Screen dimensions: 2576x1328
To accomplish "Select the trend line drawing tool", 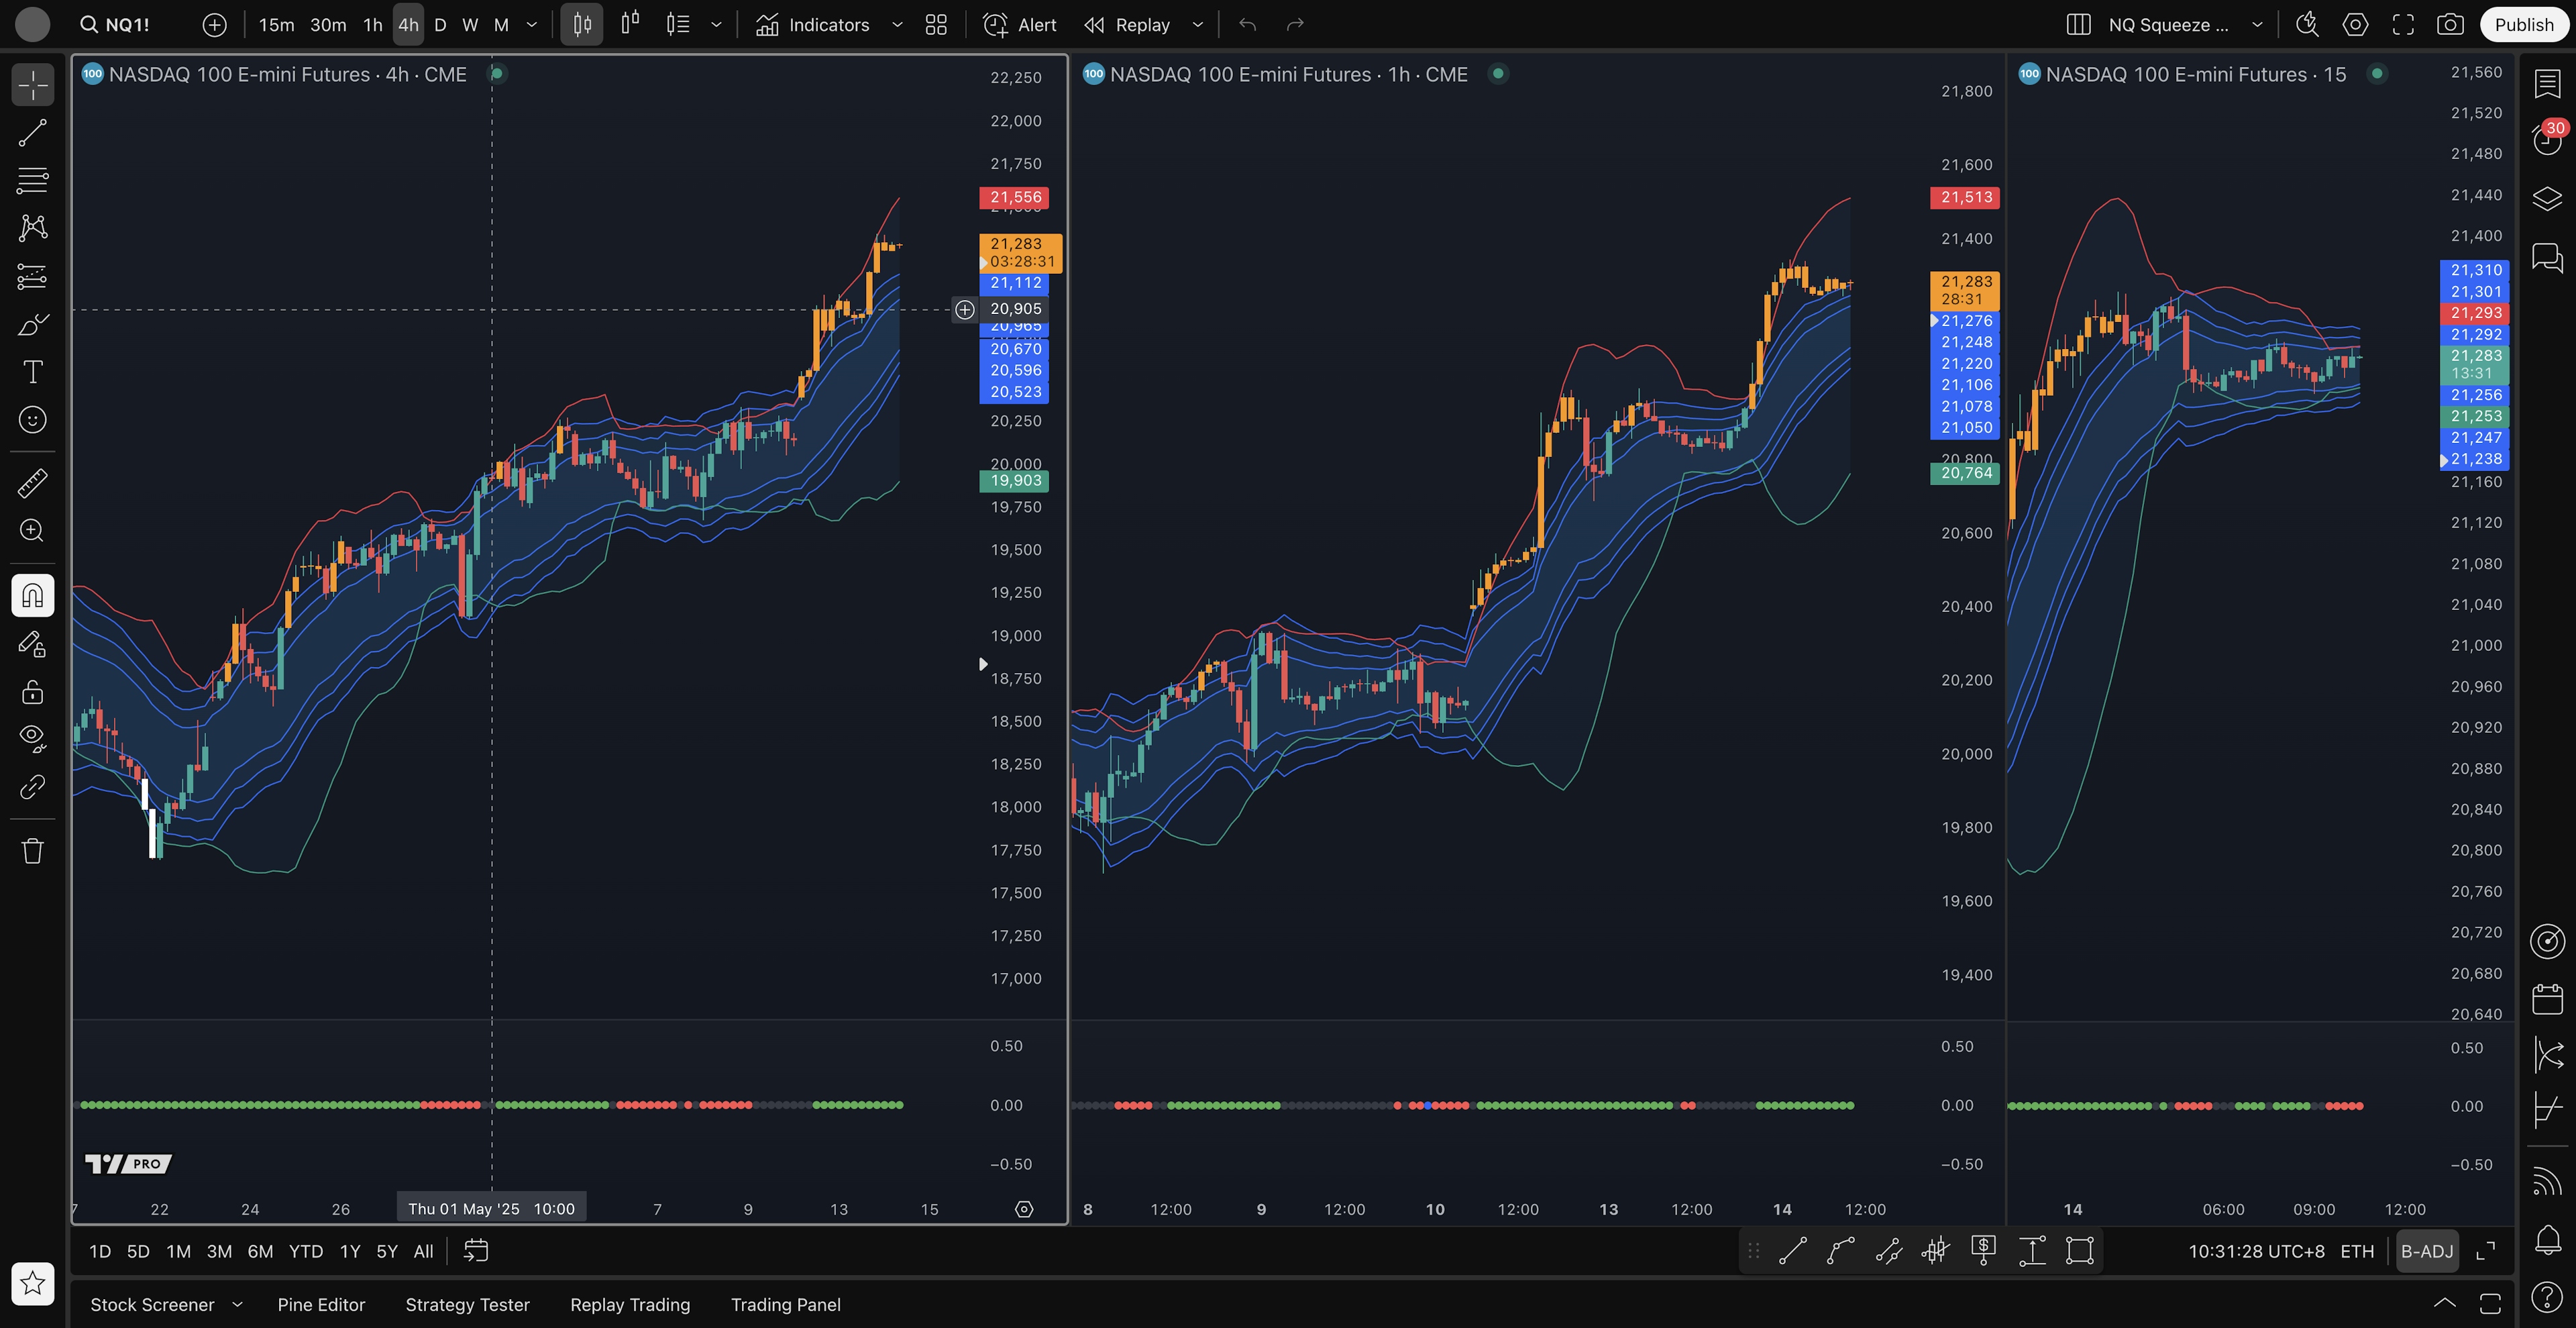I will tap(32, 133).
